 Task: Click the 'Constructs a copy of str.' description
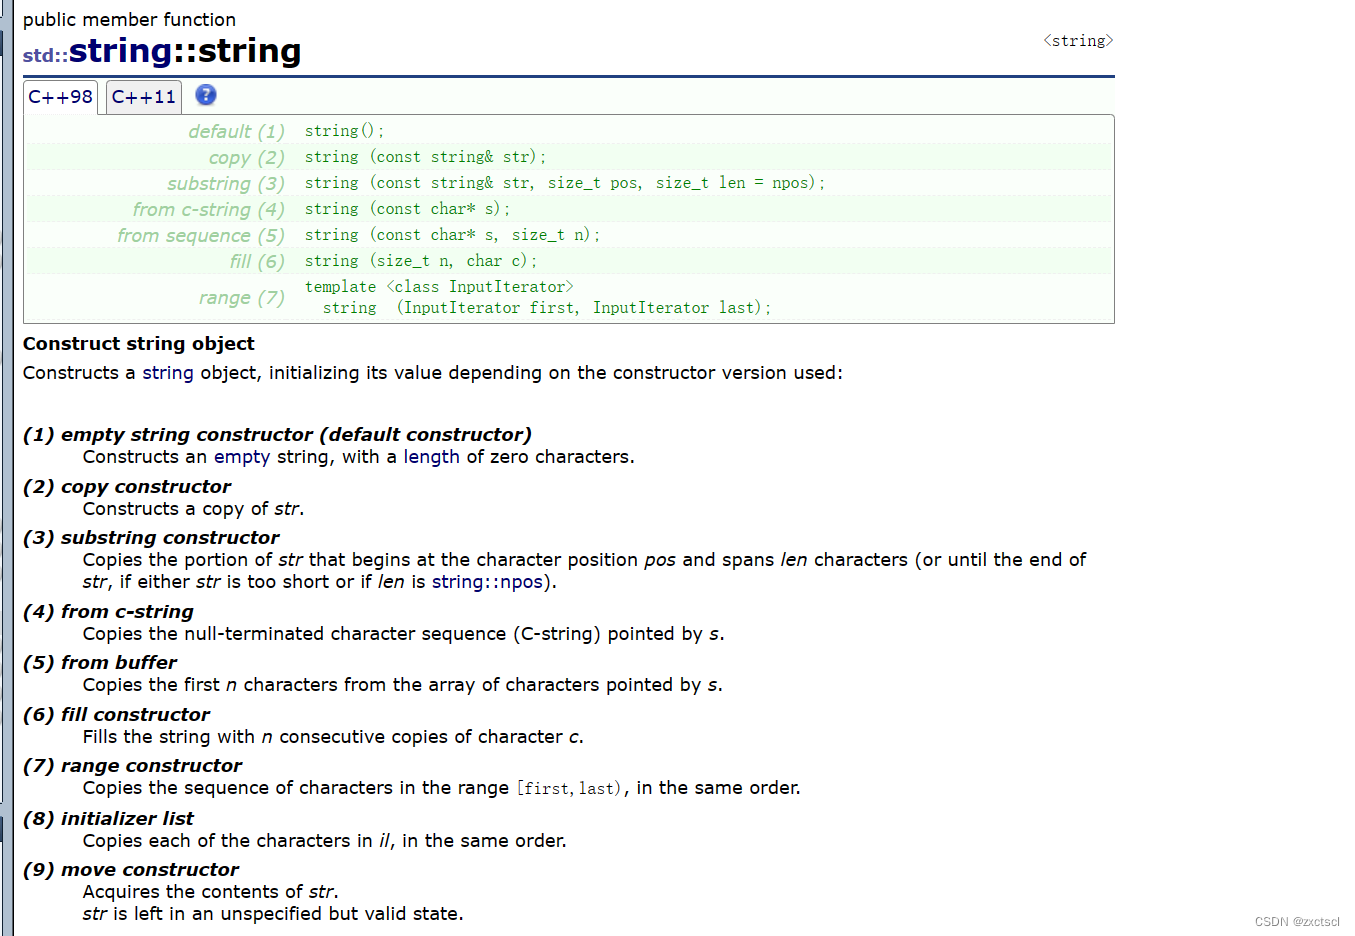(x=193, y=509)
